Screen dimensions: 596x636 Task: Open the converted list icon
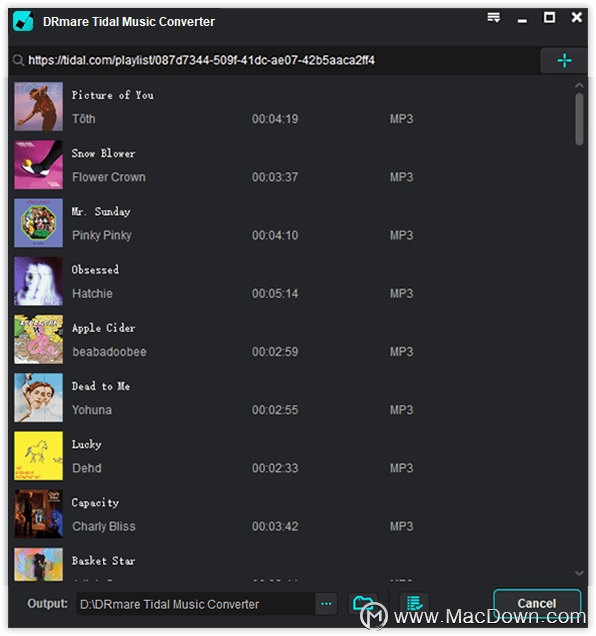click(x=414, y=604)
